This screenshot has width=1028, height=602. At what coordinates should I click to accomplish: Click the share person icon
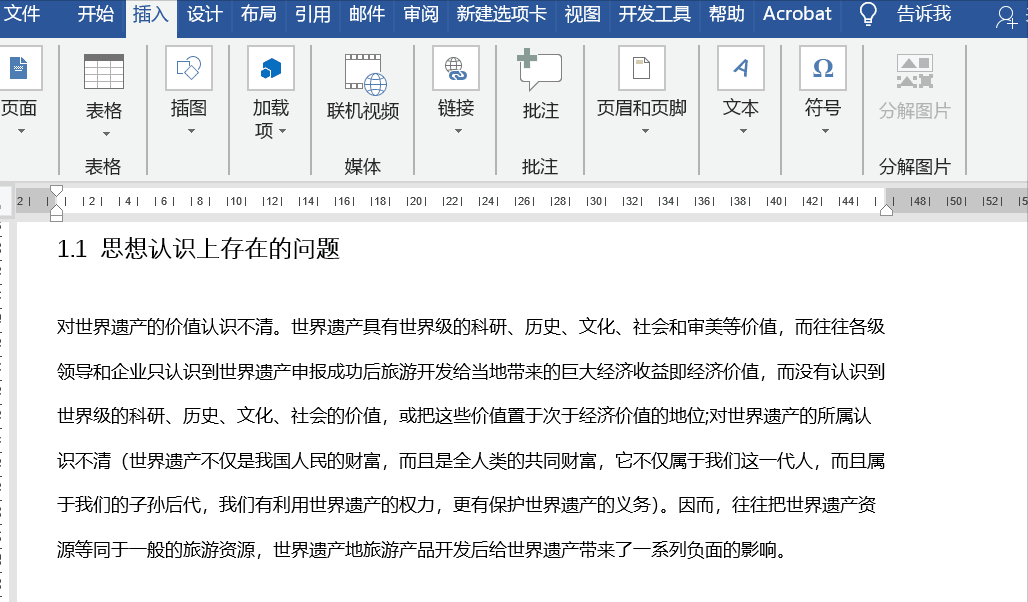1006,16
